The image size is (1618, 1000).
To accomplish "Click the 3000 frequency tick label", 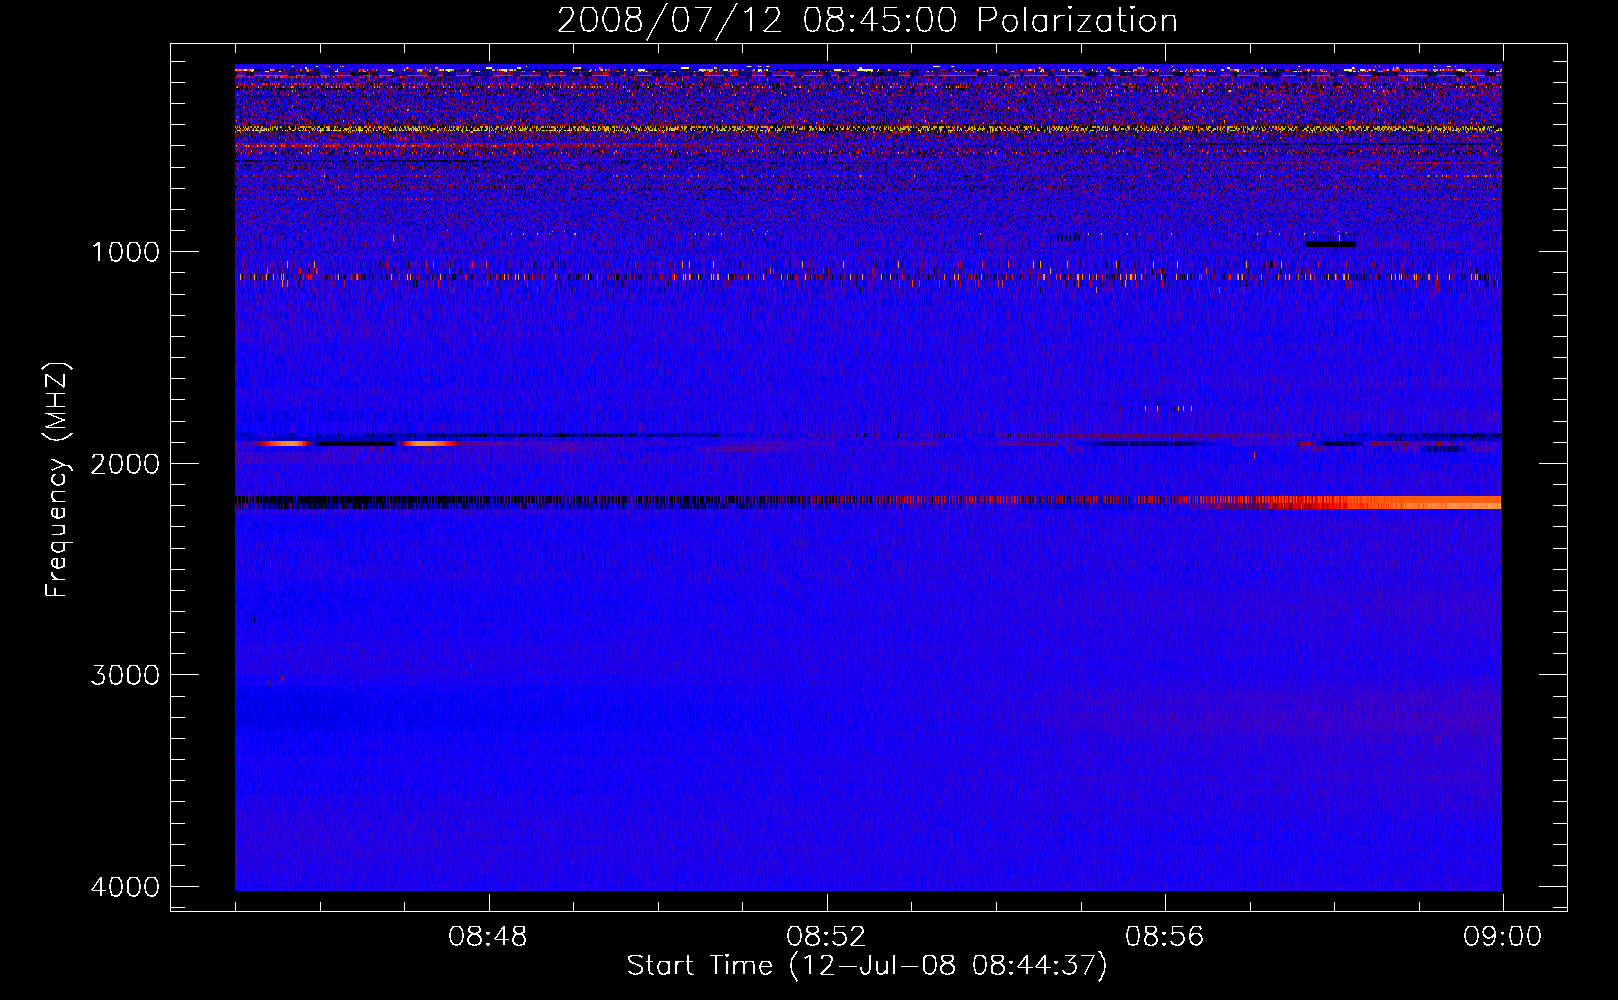I will pyautogui.click(x=125, y=675).
